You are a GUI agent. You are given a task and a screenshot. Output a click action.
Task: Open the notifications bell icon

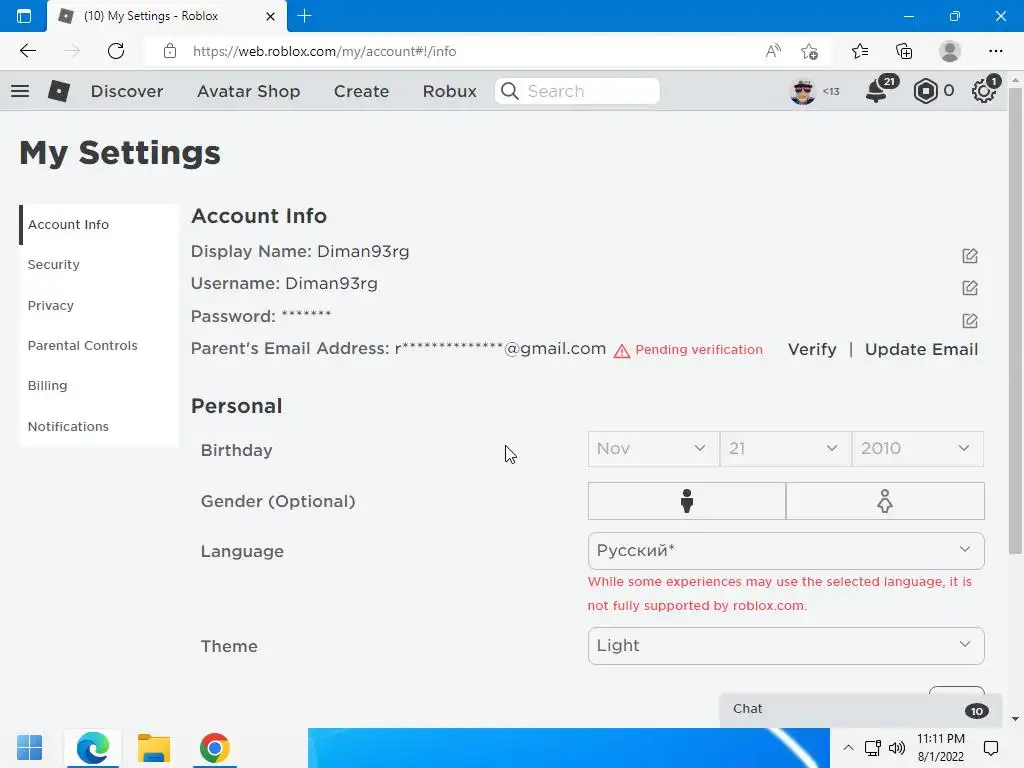click(x=876, y=91)
